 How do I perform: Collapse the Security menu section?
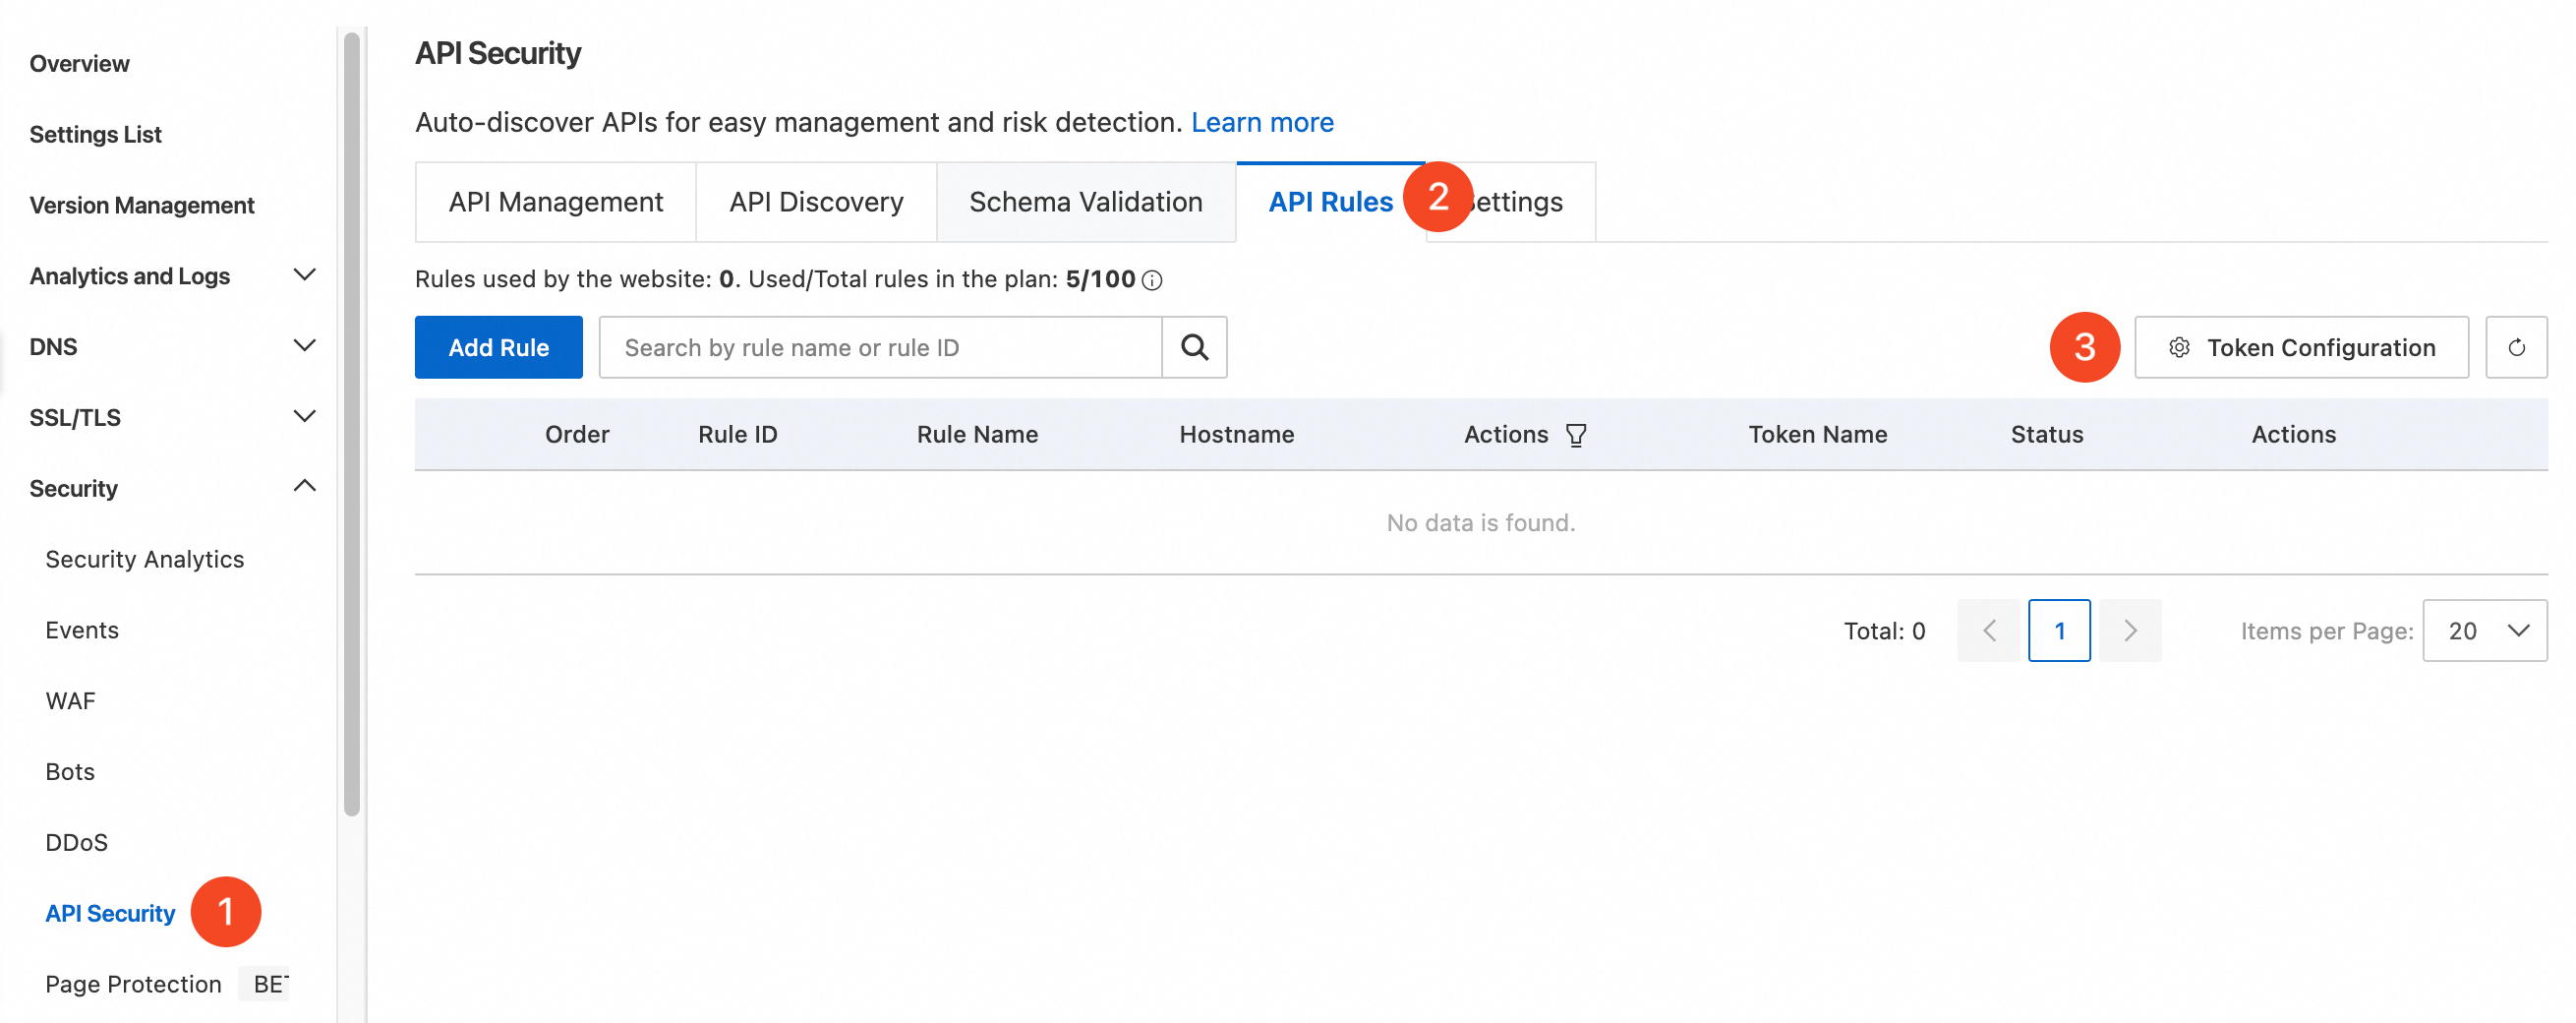pyautogui.click(x=304, y=487)
